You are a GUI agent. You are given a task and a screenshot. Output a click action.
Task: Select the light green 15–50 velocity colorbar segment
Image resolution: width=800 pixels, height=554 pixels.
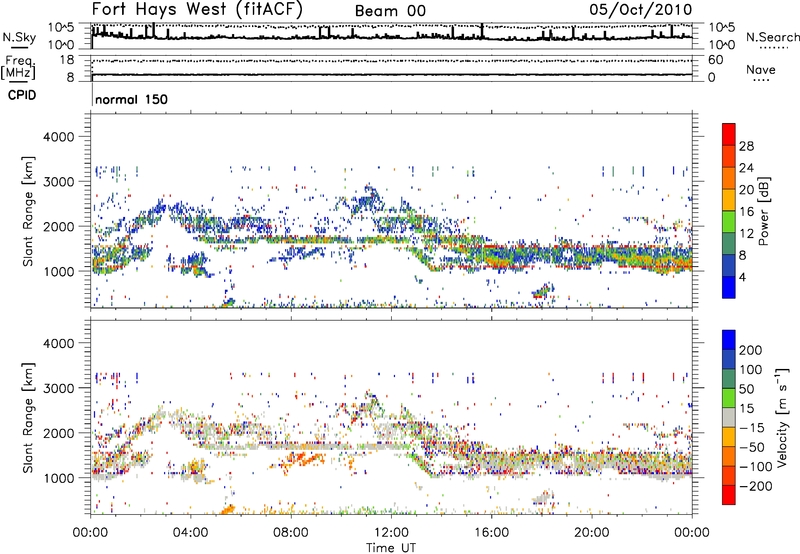click(729, 398)
